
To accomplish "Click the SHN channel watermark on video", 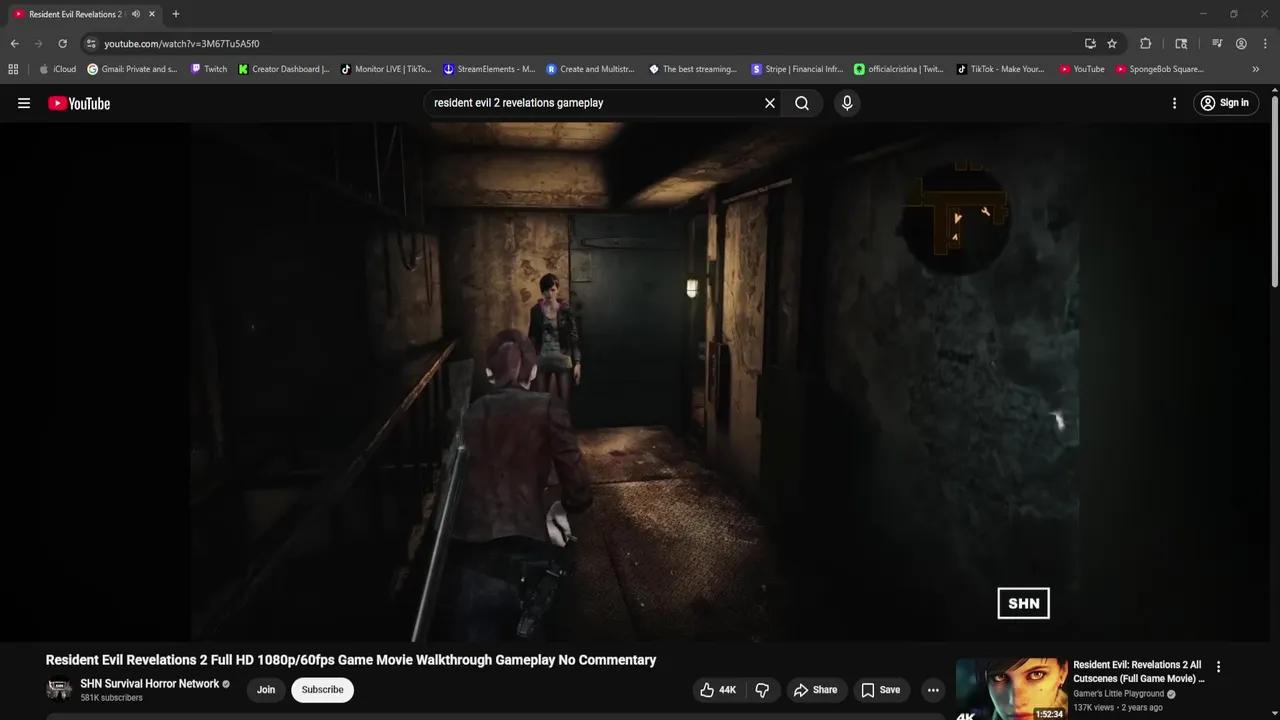I will (x=1023, y=603).
